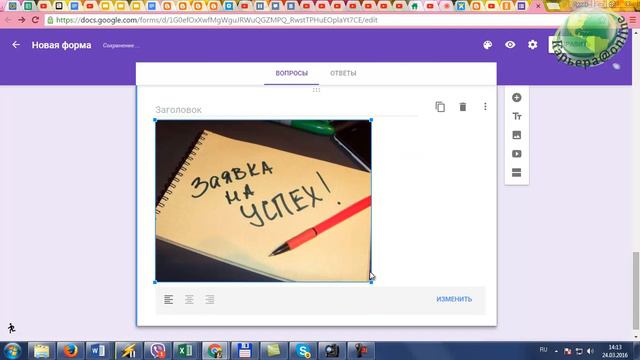Align image to the center

[189, 299]
